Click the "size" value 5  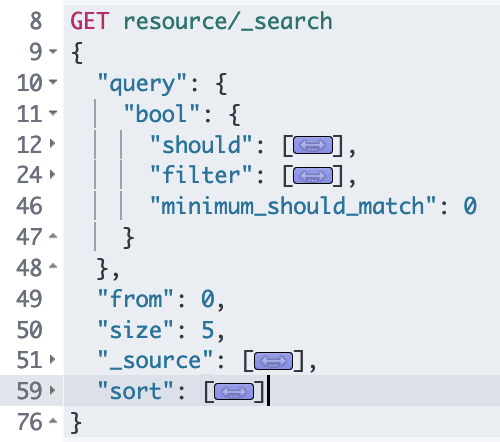click(208, 330)
